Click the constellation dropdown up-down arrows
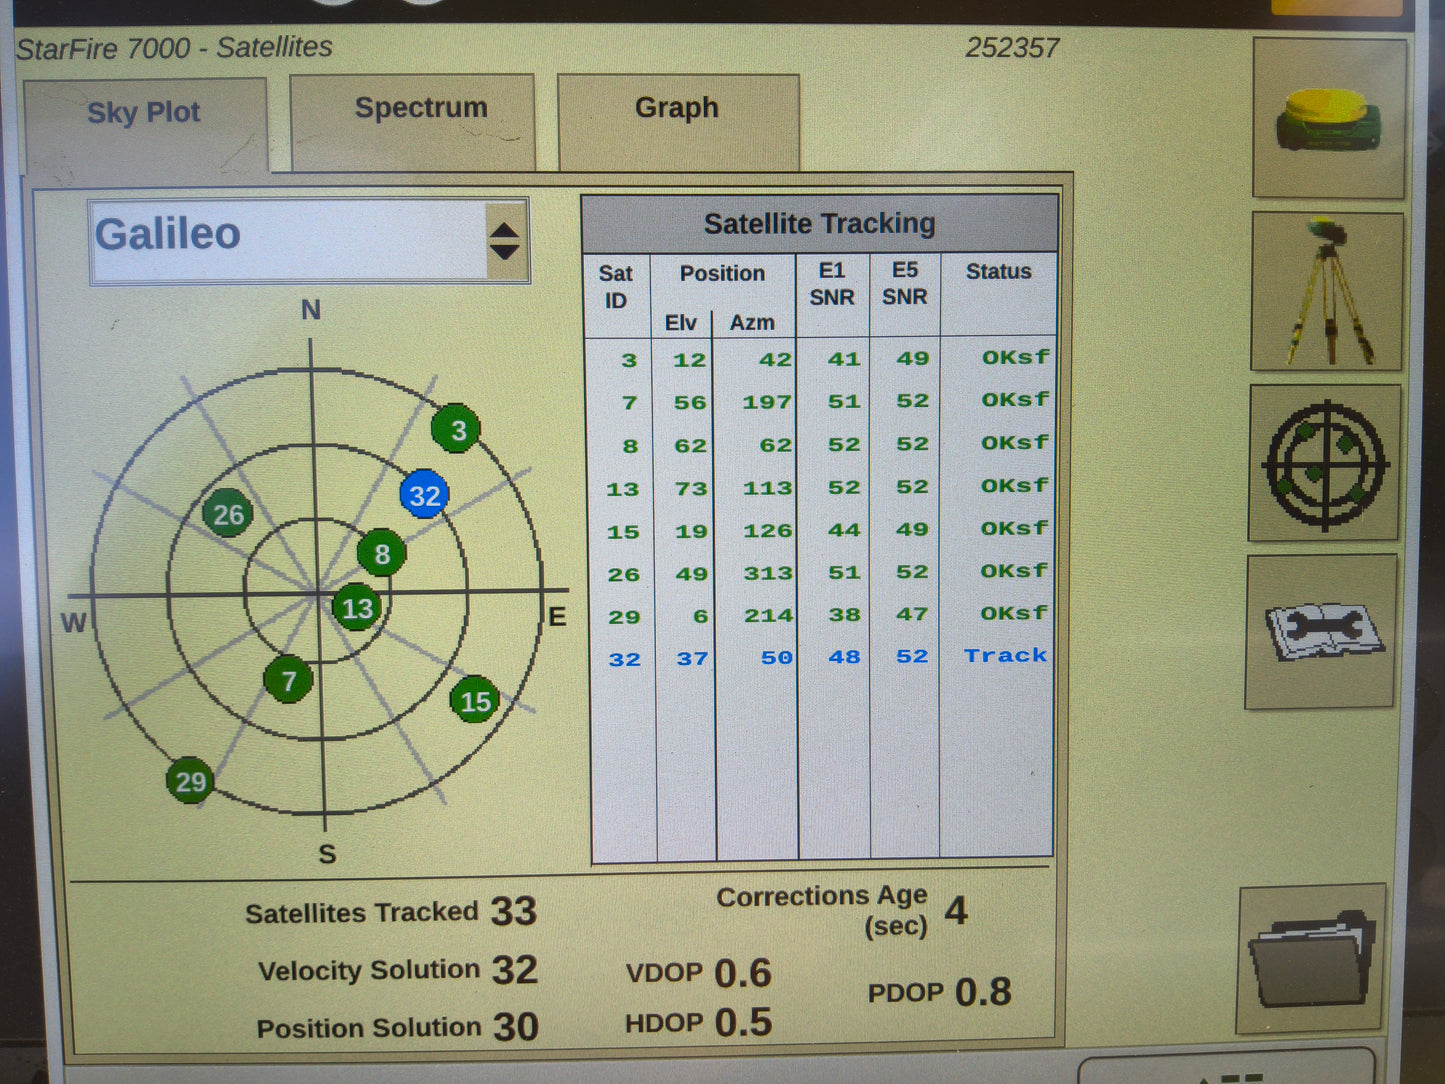This screenshot has height=1084, width=1445. [x=504, y=241]
